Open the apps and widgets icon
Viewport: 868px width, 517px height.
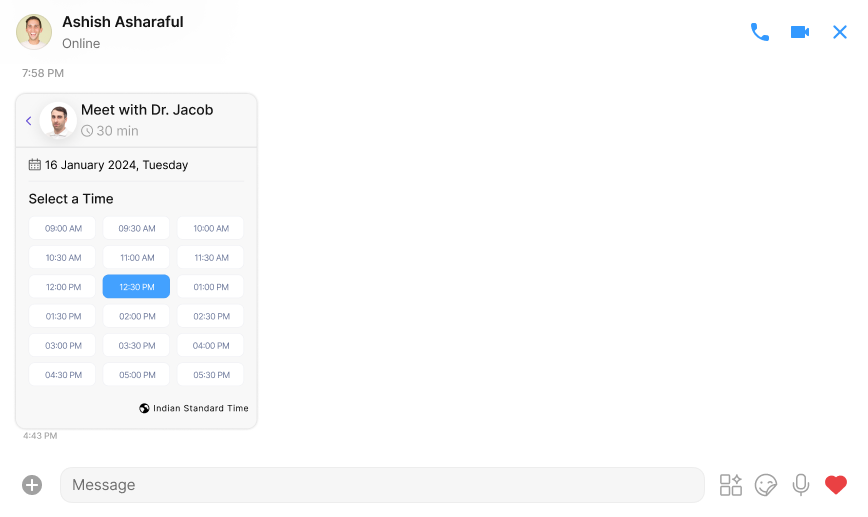click(x=731, y=485)
